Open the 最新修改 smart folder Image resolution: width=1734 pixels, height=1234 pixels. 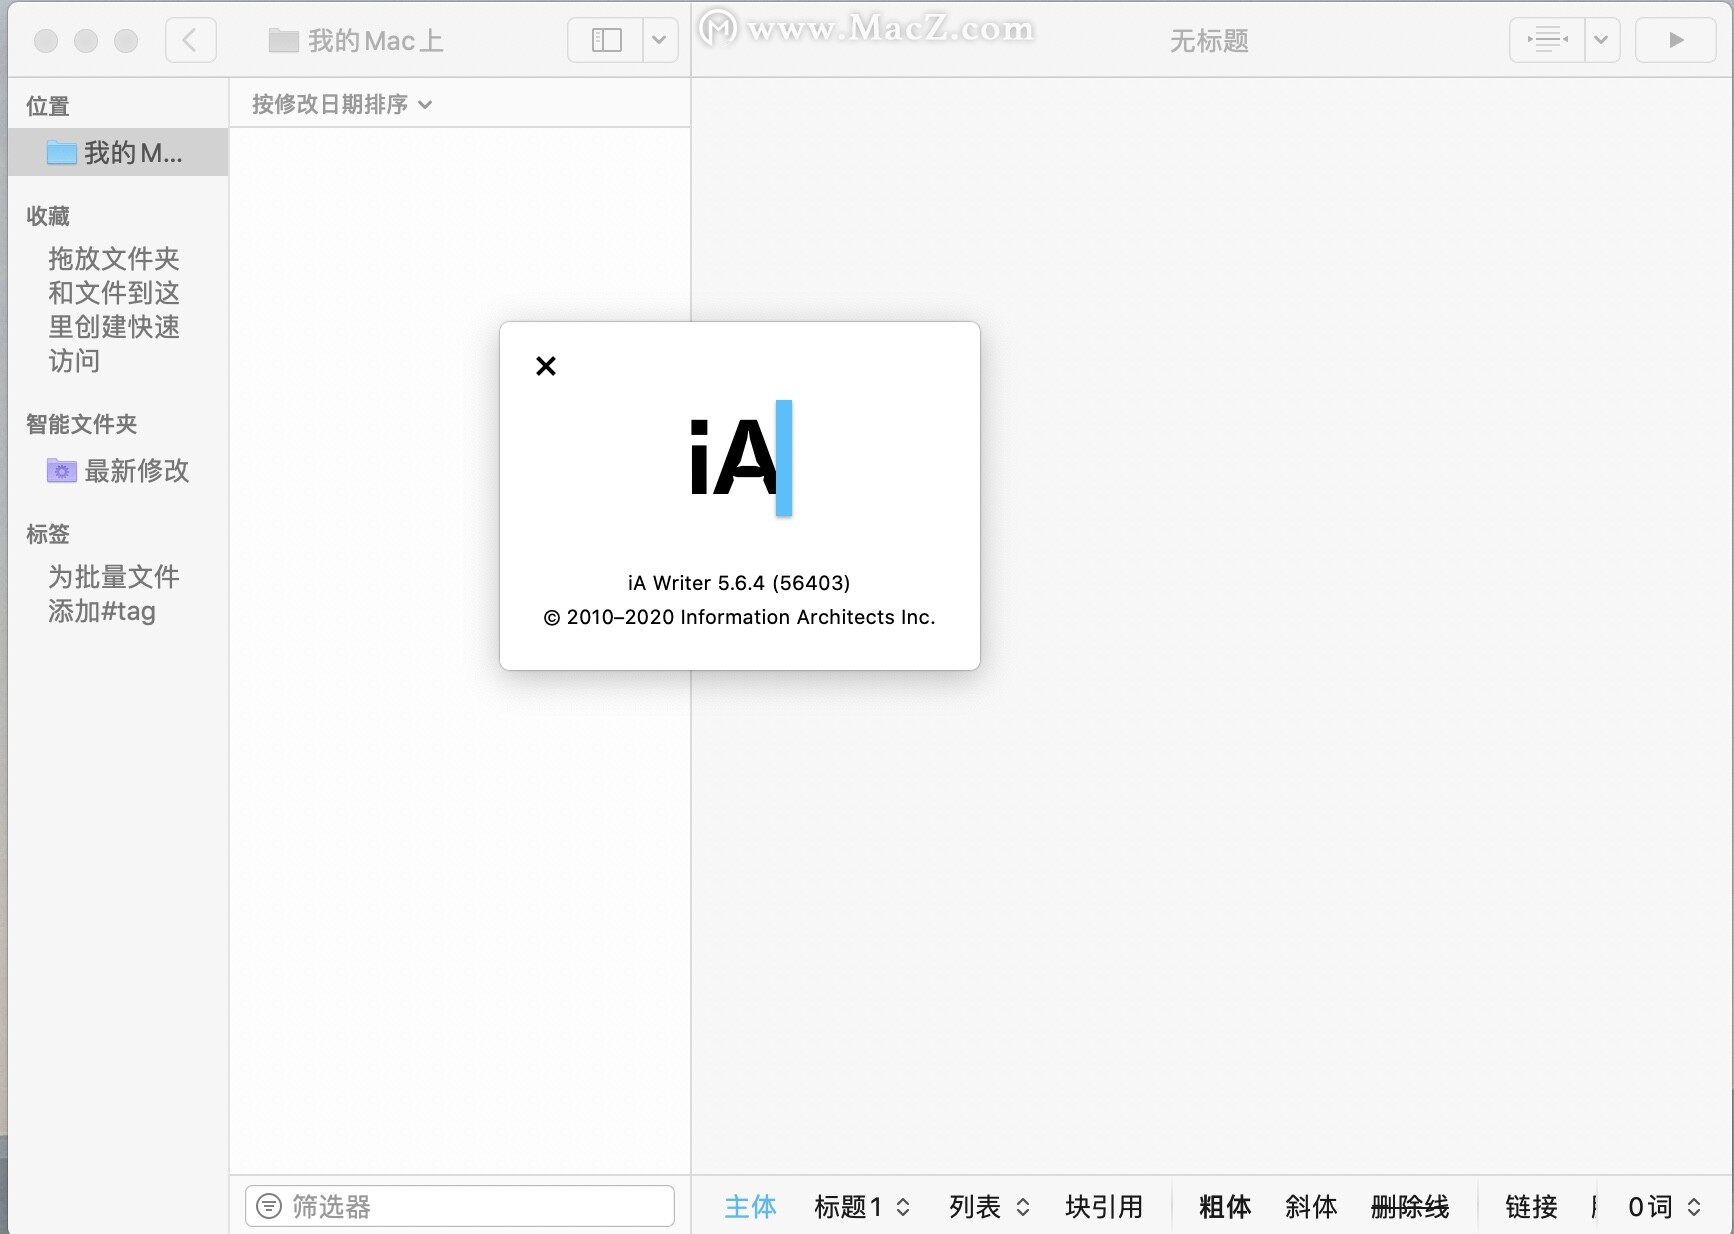(118, 470)
